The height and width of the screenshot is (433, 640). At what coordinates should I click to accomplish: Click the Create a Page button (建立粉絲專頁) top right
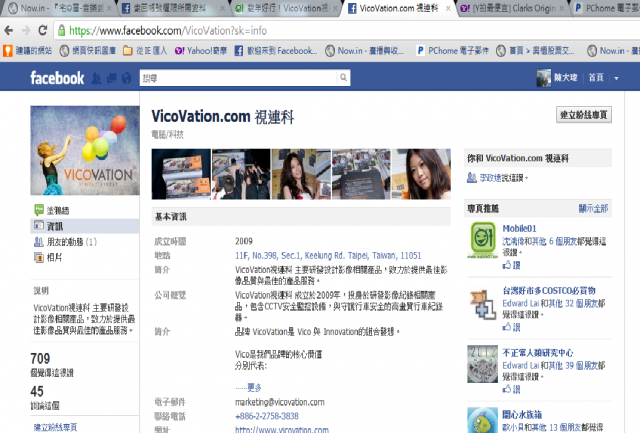pyautogui.click(x=584, y=115)
